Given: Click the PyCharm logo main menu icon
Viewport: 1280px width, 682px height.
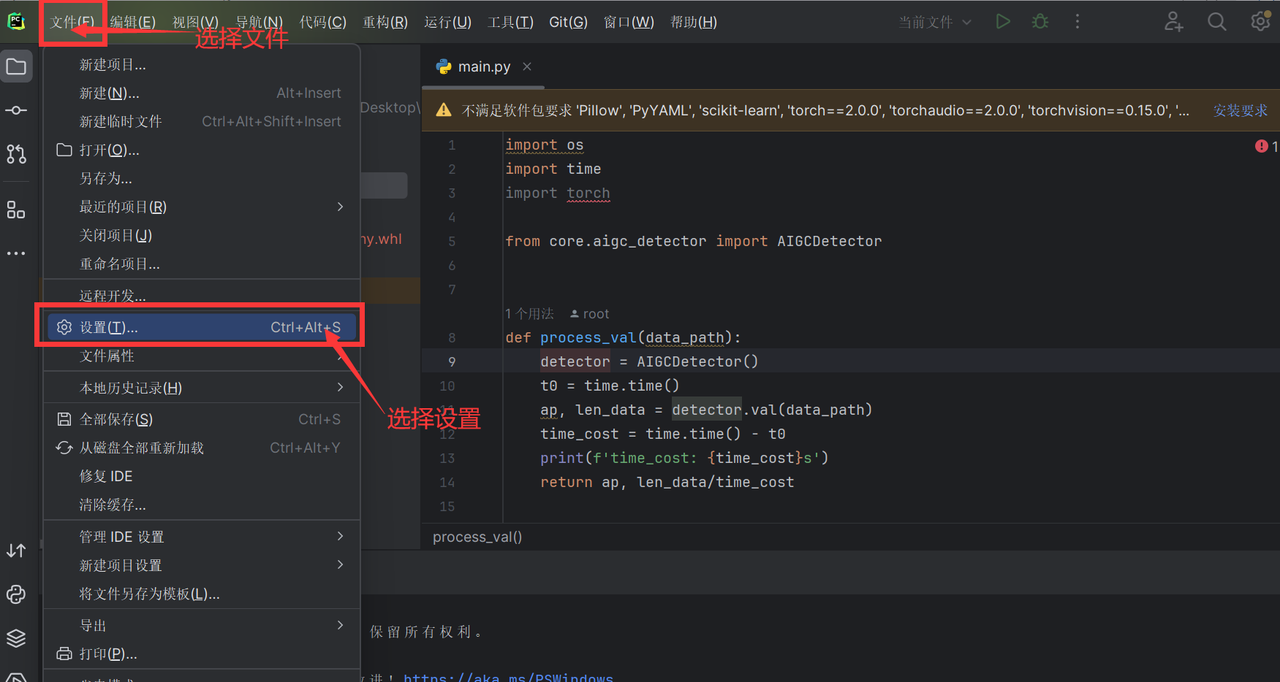Looking at the screenshot, I should tap(16, 21).
